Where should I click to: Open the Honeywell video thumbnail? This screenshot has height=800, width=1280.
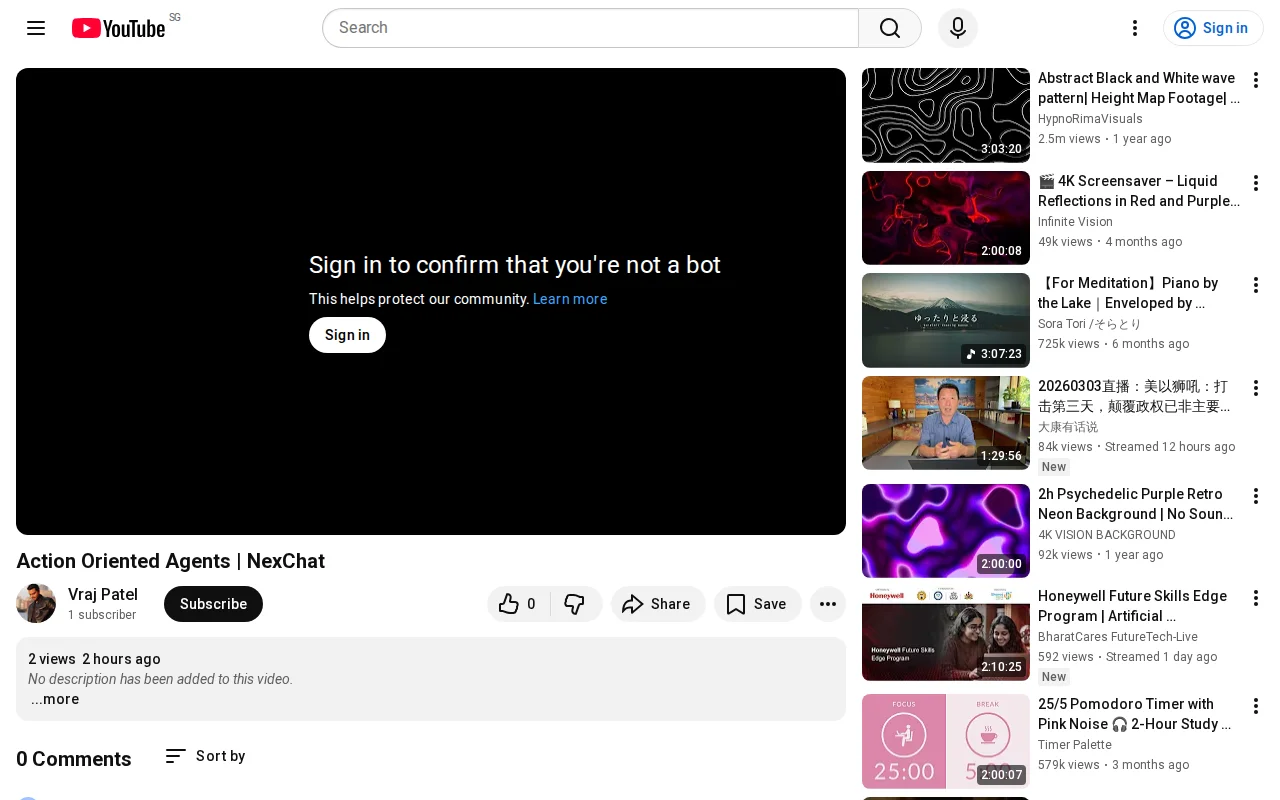point(946,633)
